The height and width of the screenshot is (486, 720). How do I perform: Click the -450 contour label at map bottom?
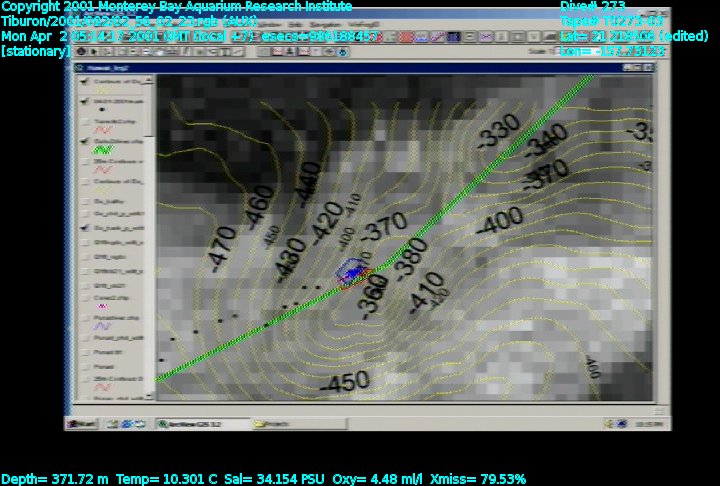(345, 382)
